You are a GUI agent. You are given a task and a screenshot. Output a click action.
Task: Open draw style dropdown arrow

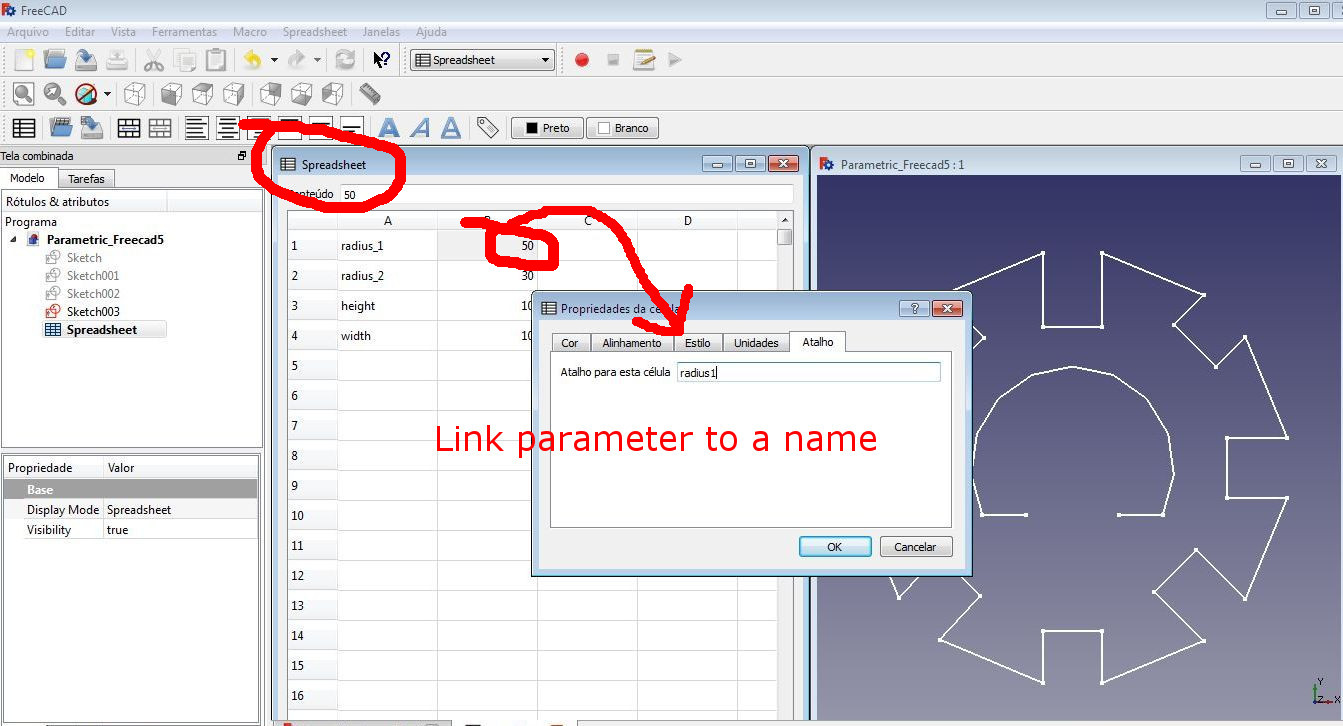pyautogui.click(x=107, y=94)
